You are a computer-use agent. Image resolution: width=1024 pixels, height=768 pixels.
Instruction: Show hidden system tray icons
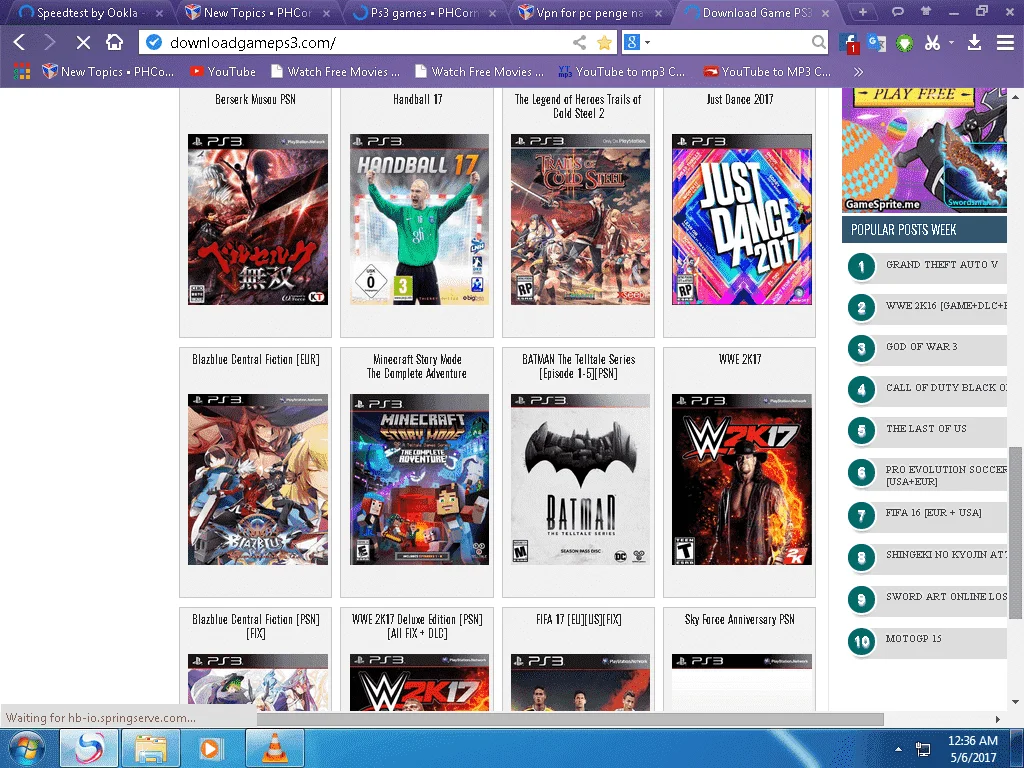click(x=899, y=749)
